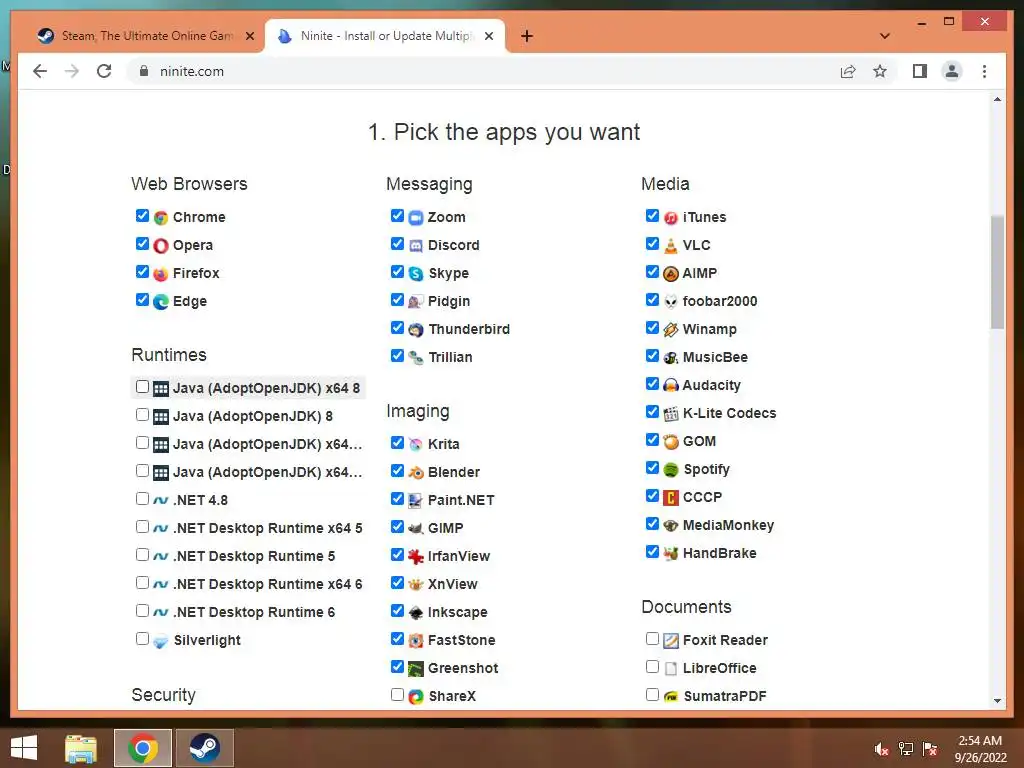Screen dimensions: 1024x768
Task: Reload the Ninite page
Action: click(104, 71)
